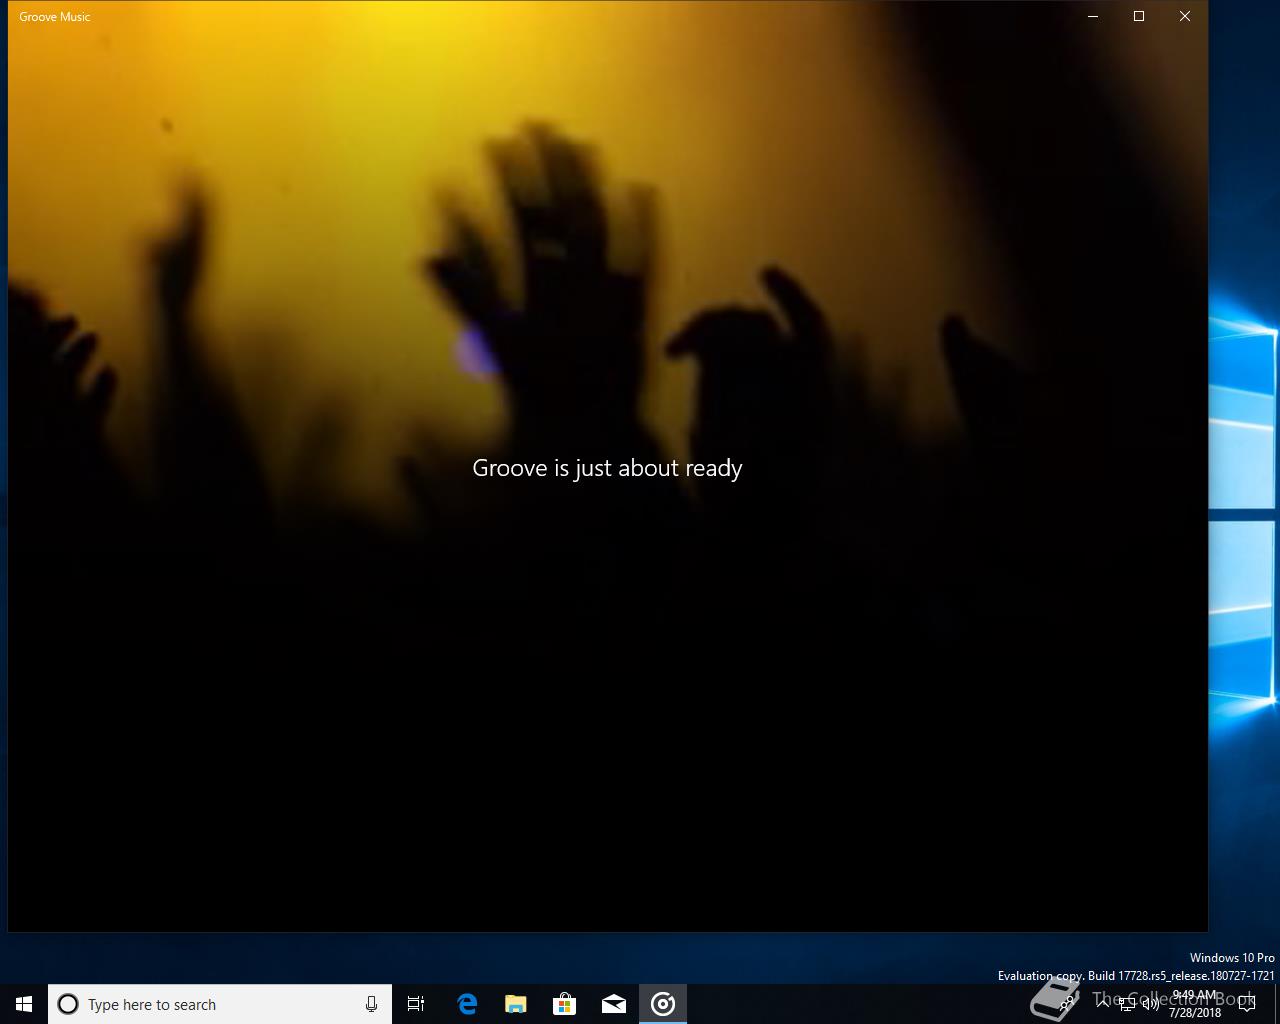Click the Groove Music window title
This screenshot has width=1280, height=1024.
click(55, 17)
